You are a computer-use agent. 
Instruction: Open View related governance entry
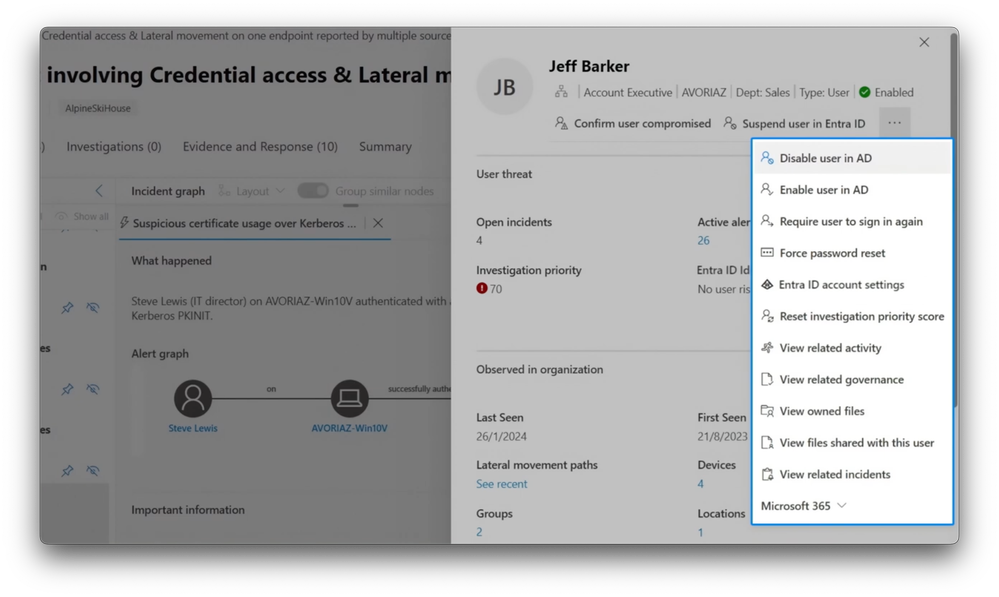click(x=852, y=380)
